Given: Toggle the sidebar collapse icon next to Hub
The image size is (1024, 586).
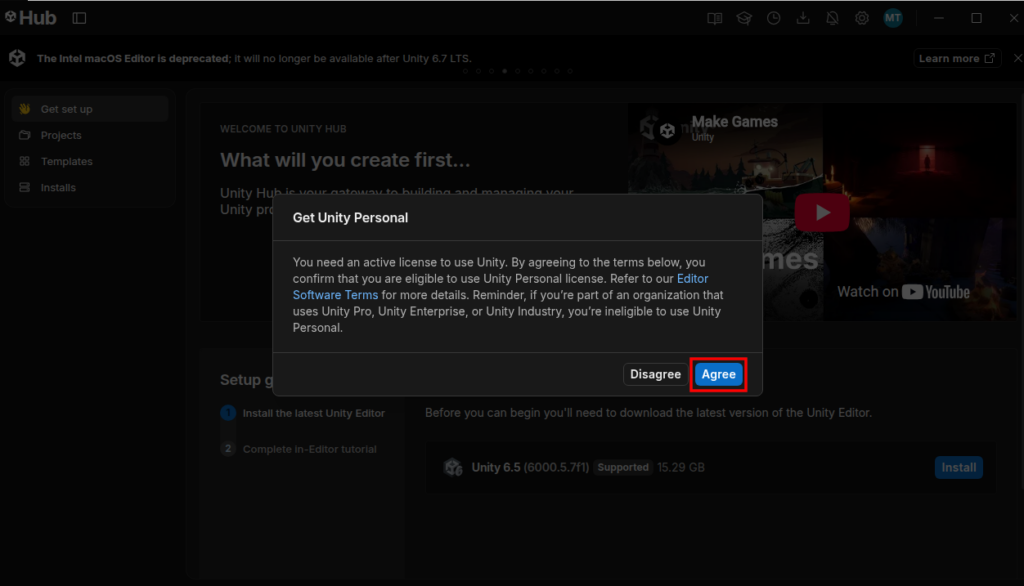Looking at the screenshot, I should coord(79,18).
